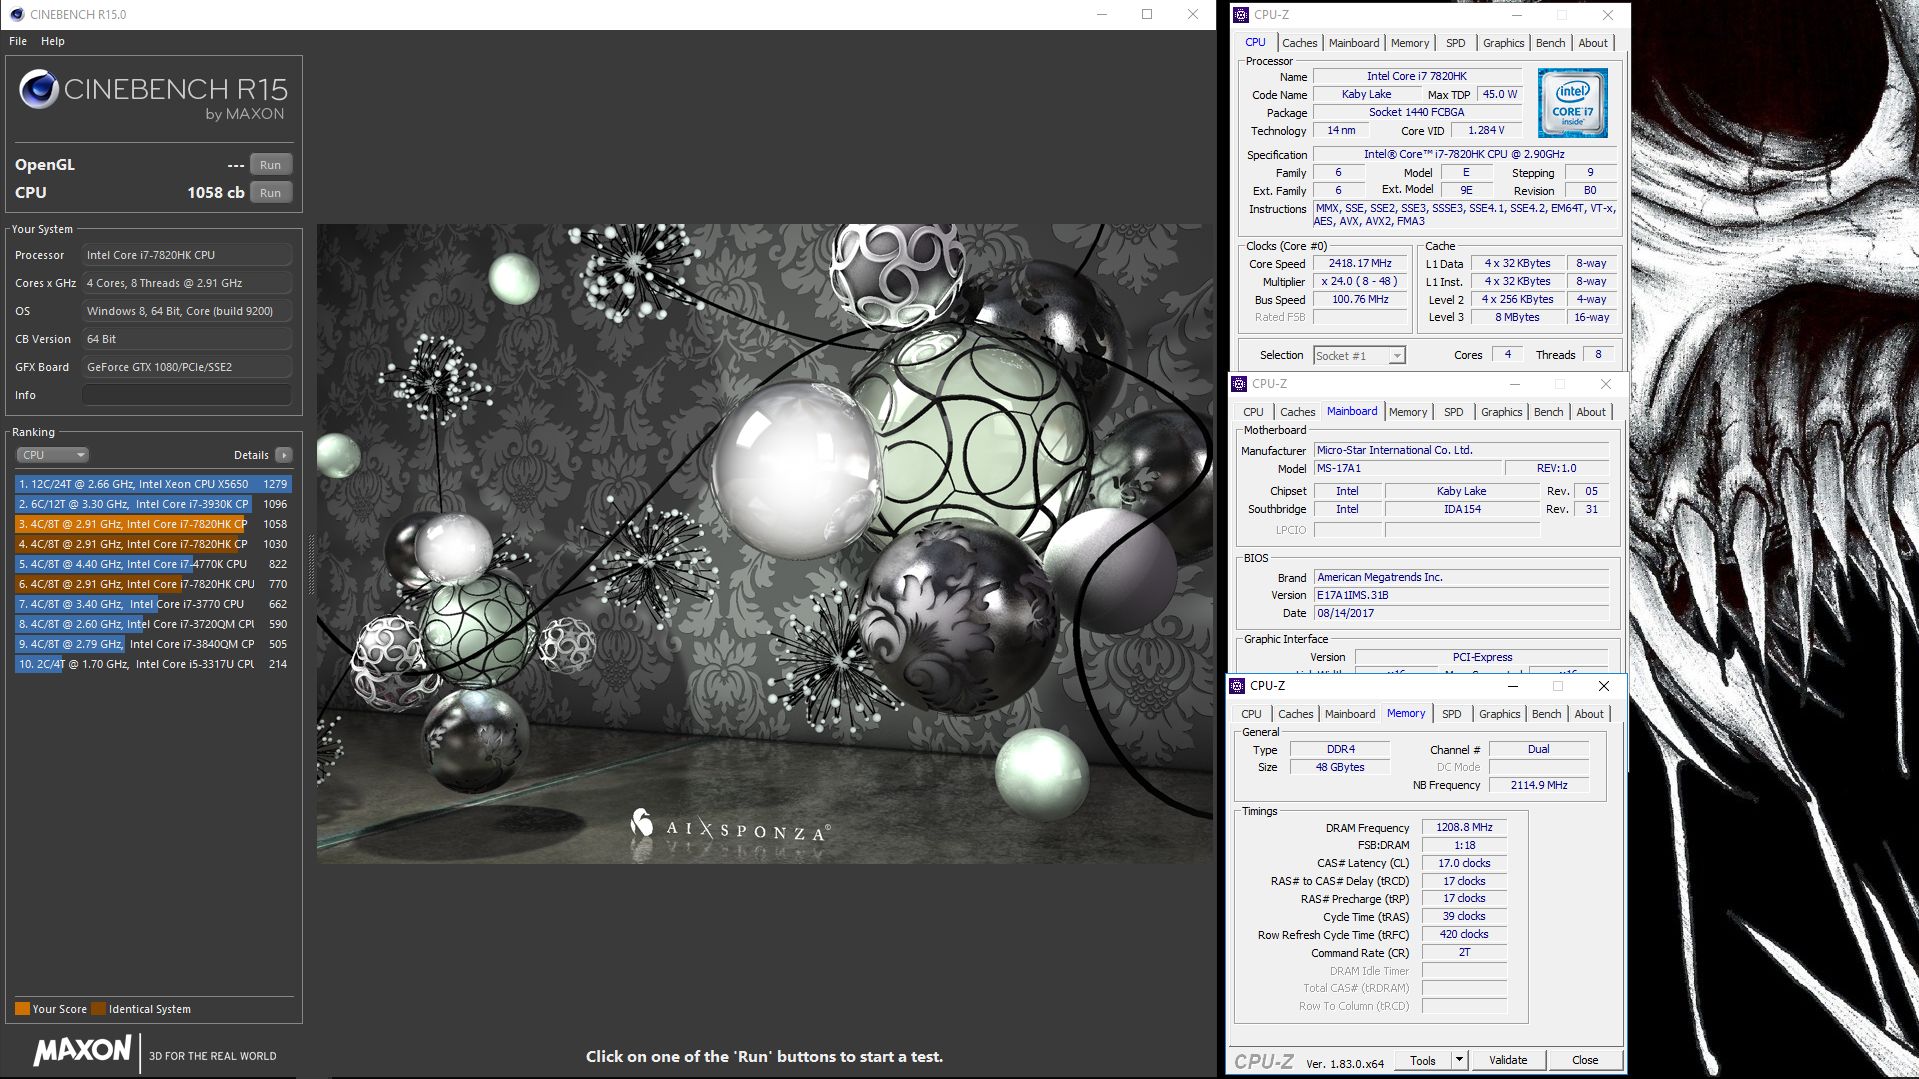1919x1079 pixels.
Task: Click the CPU-Z Mainboard window title icon
Action: click(1239, 383)
